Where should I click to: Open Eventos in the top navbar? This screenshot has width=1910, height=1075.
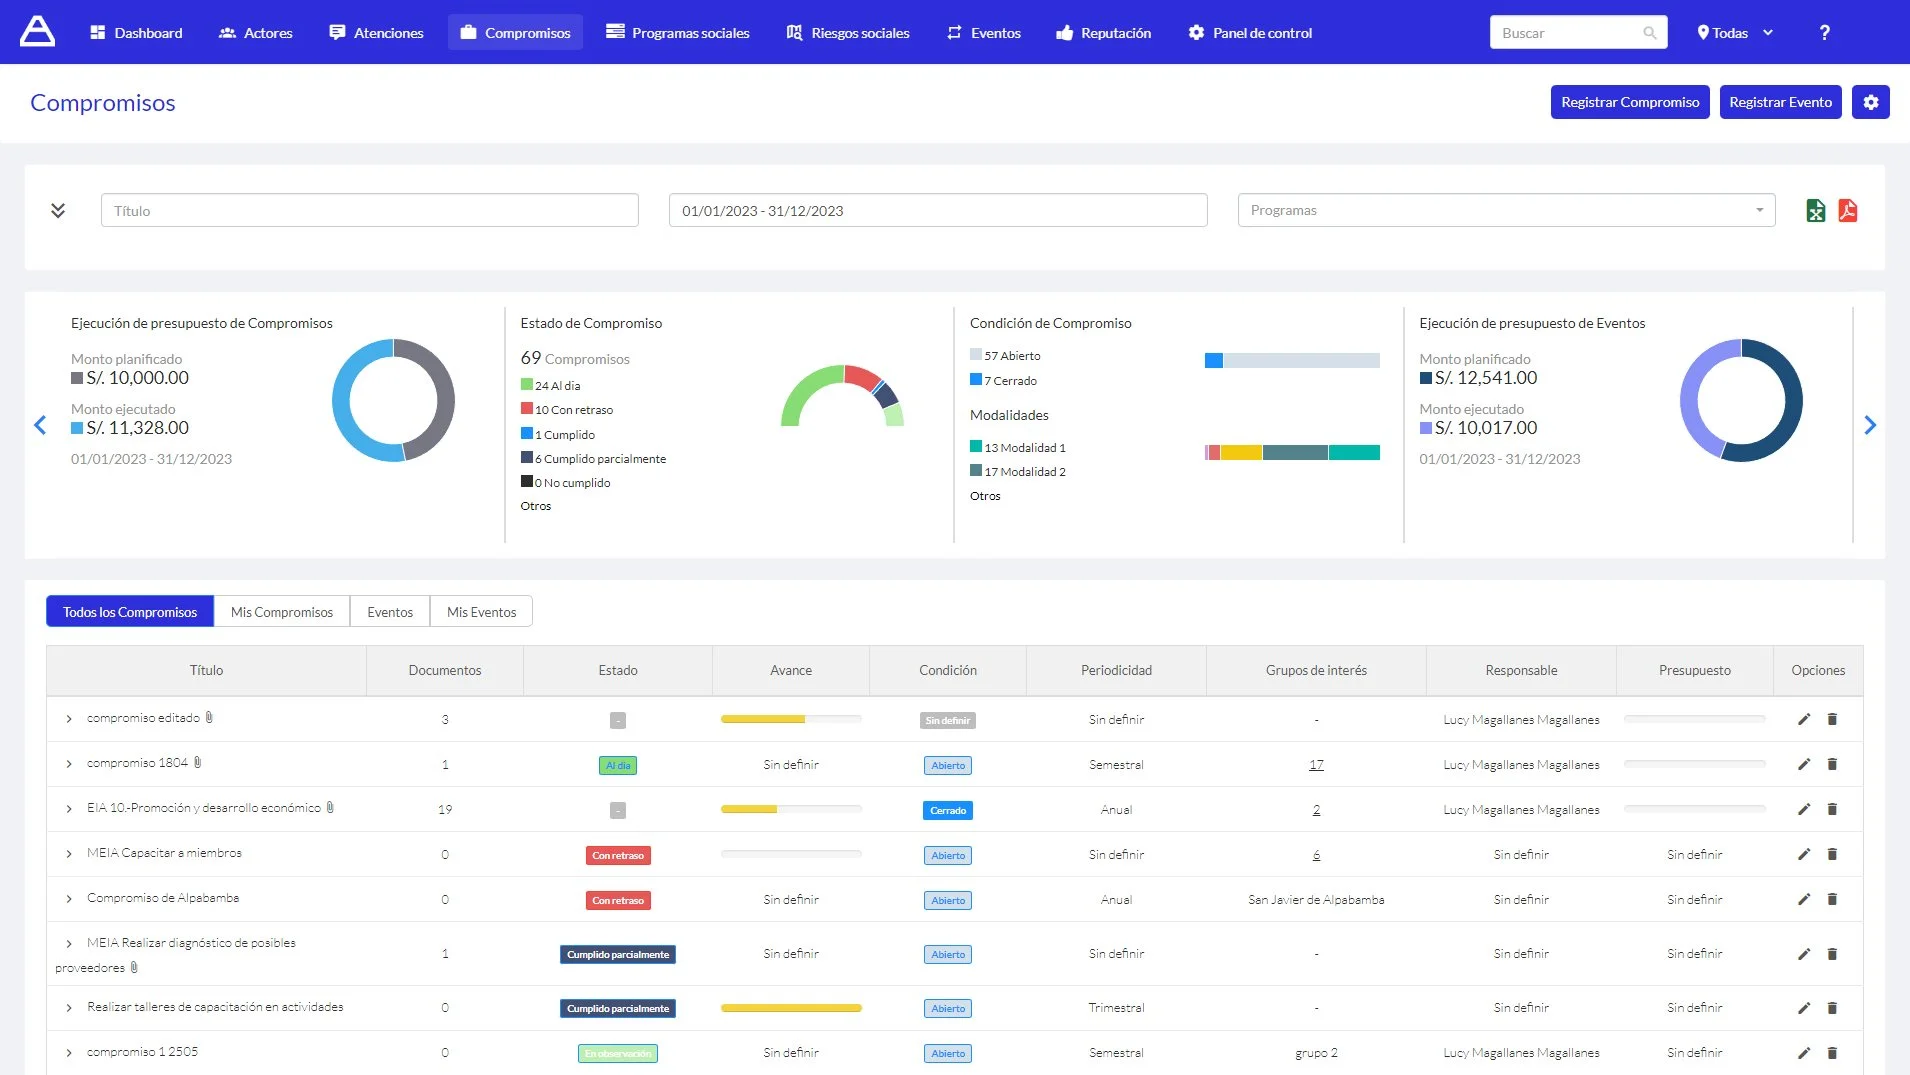pyautogui.click(x=984, y=33)
